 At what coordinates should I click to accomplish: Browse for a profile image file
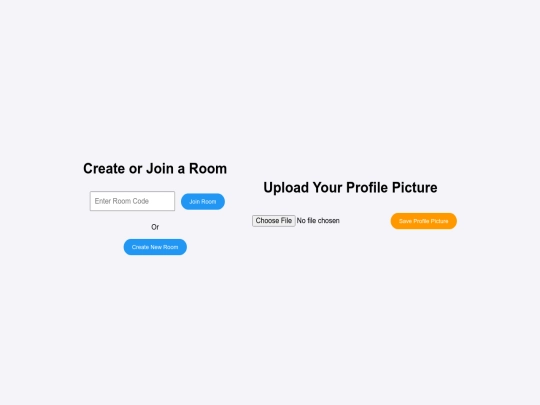273,221
